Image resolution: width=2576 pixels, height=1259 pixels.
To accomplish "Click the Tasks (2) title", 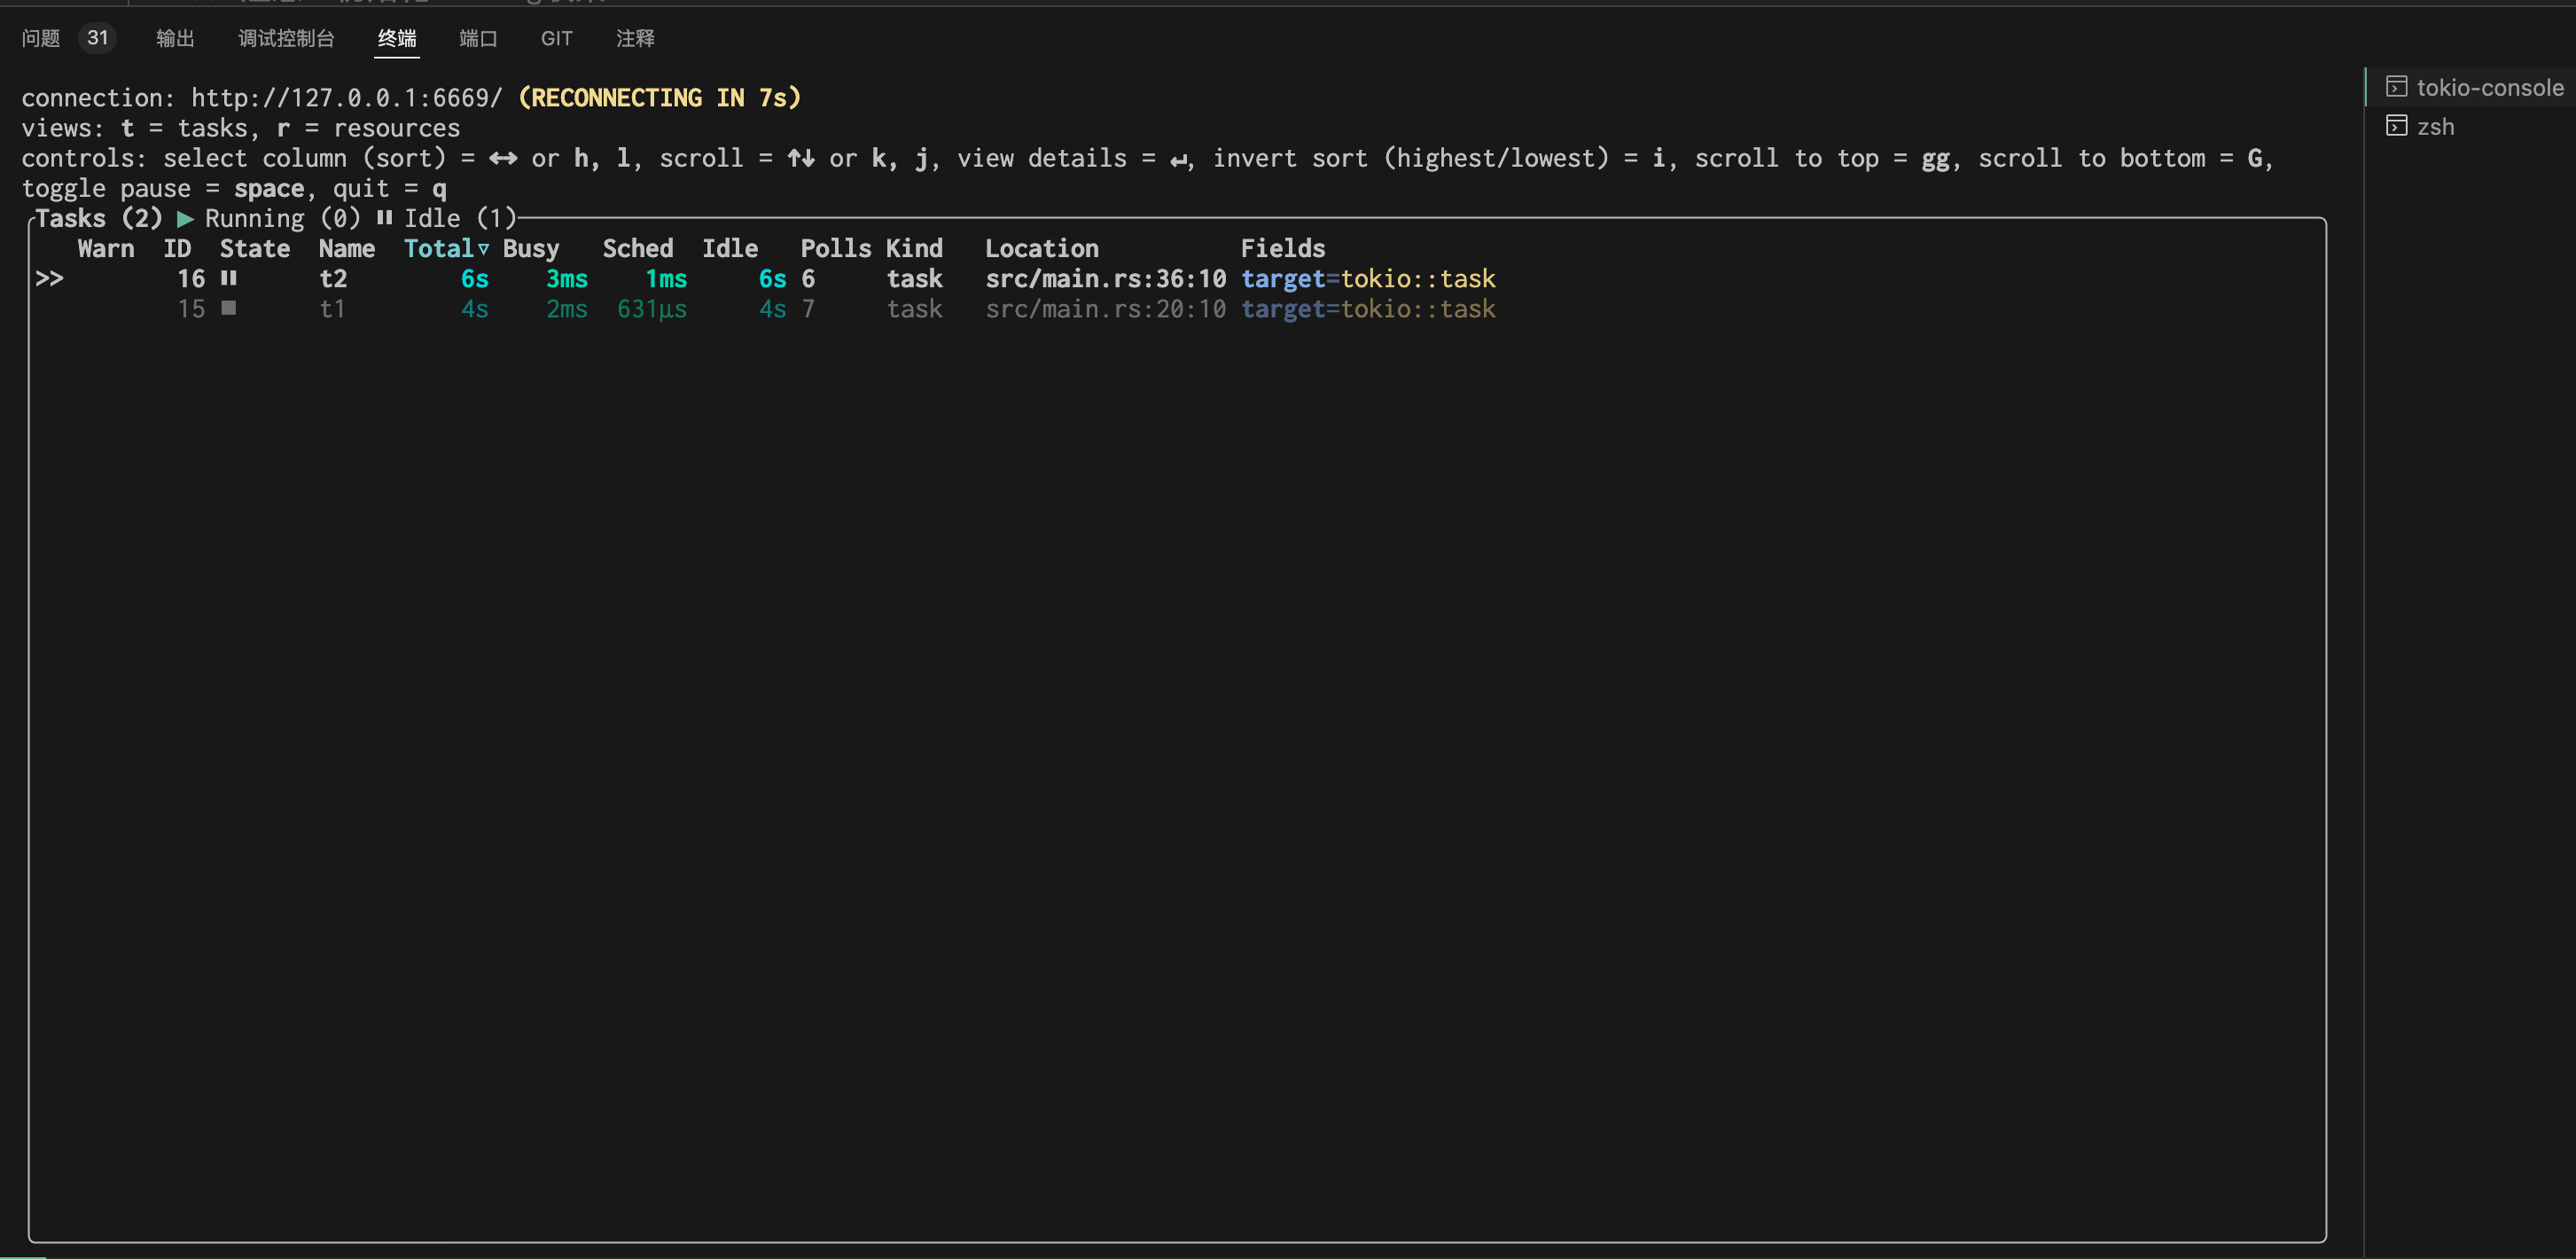I will [99, 219].
